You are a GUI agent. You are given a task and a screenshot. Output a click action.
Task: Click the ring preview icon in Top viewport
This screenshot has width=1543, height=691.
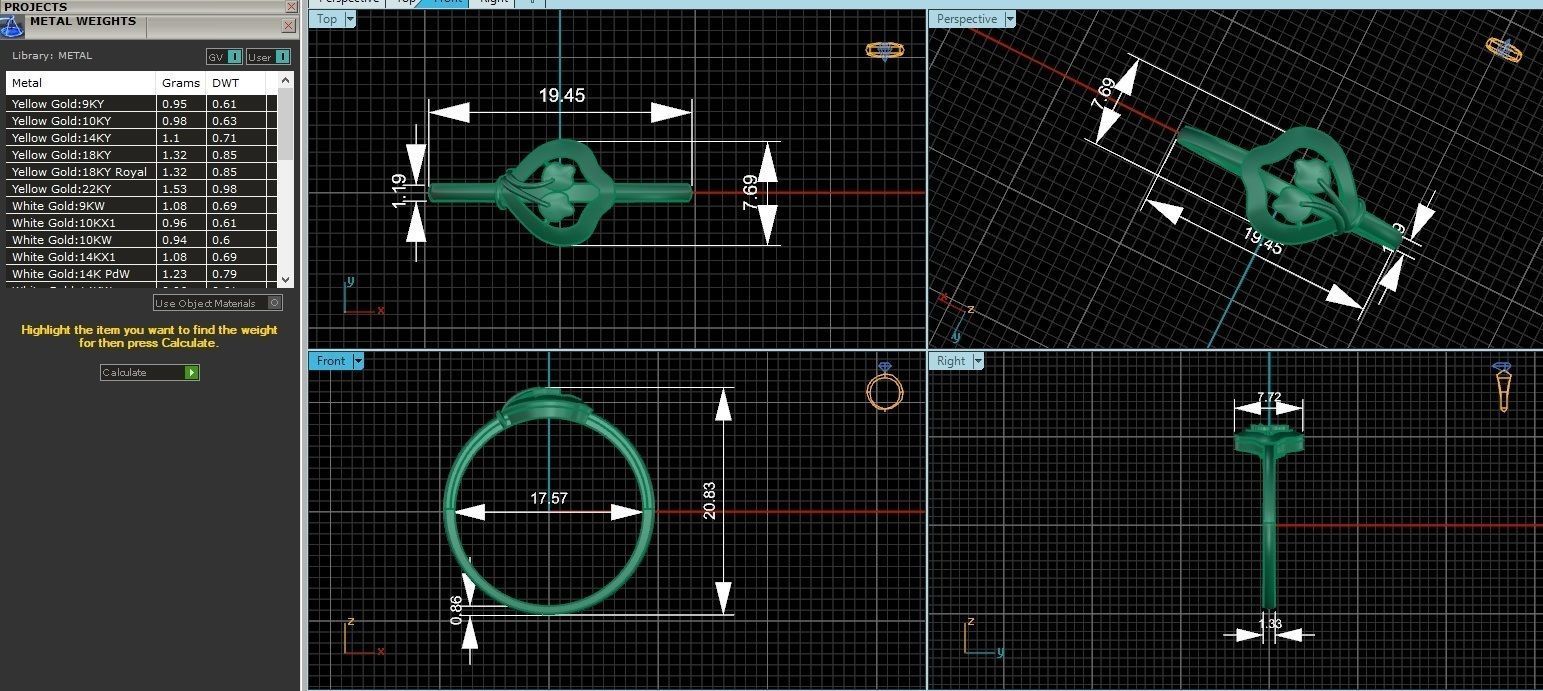(x=885, y=50)
